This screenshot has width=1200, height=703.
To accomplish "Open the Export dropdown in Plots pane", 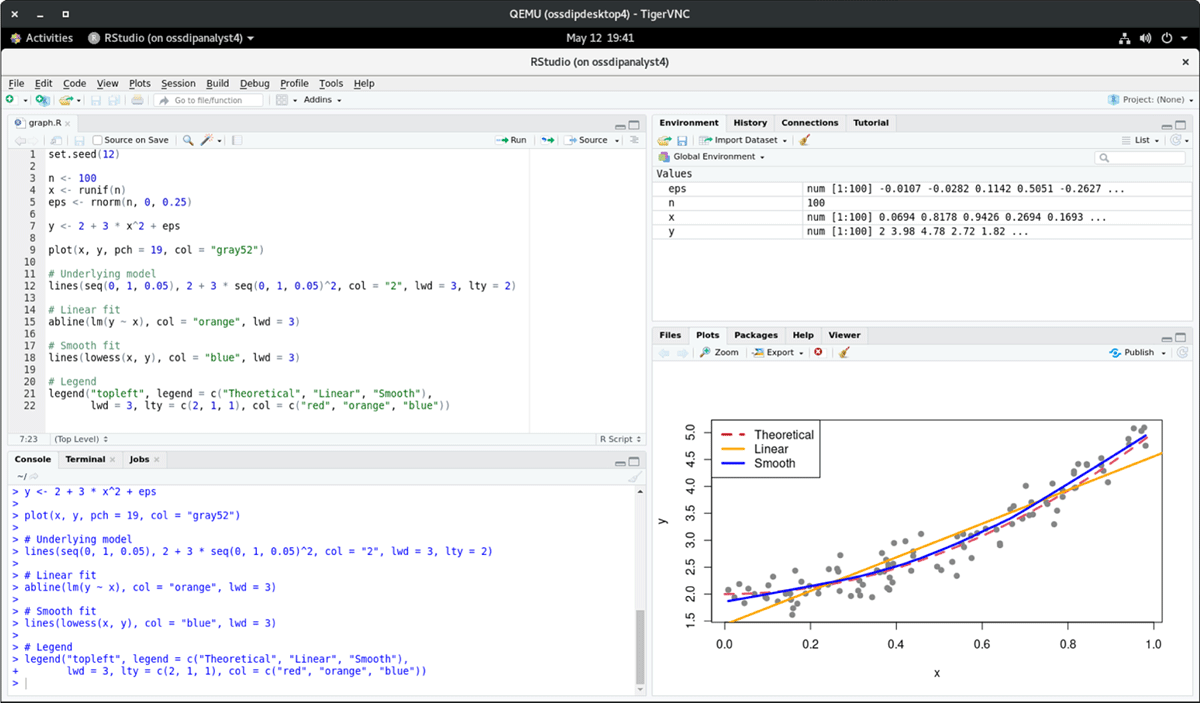I will (x=778, y=353).
